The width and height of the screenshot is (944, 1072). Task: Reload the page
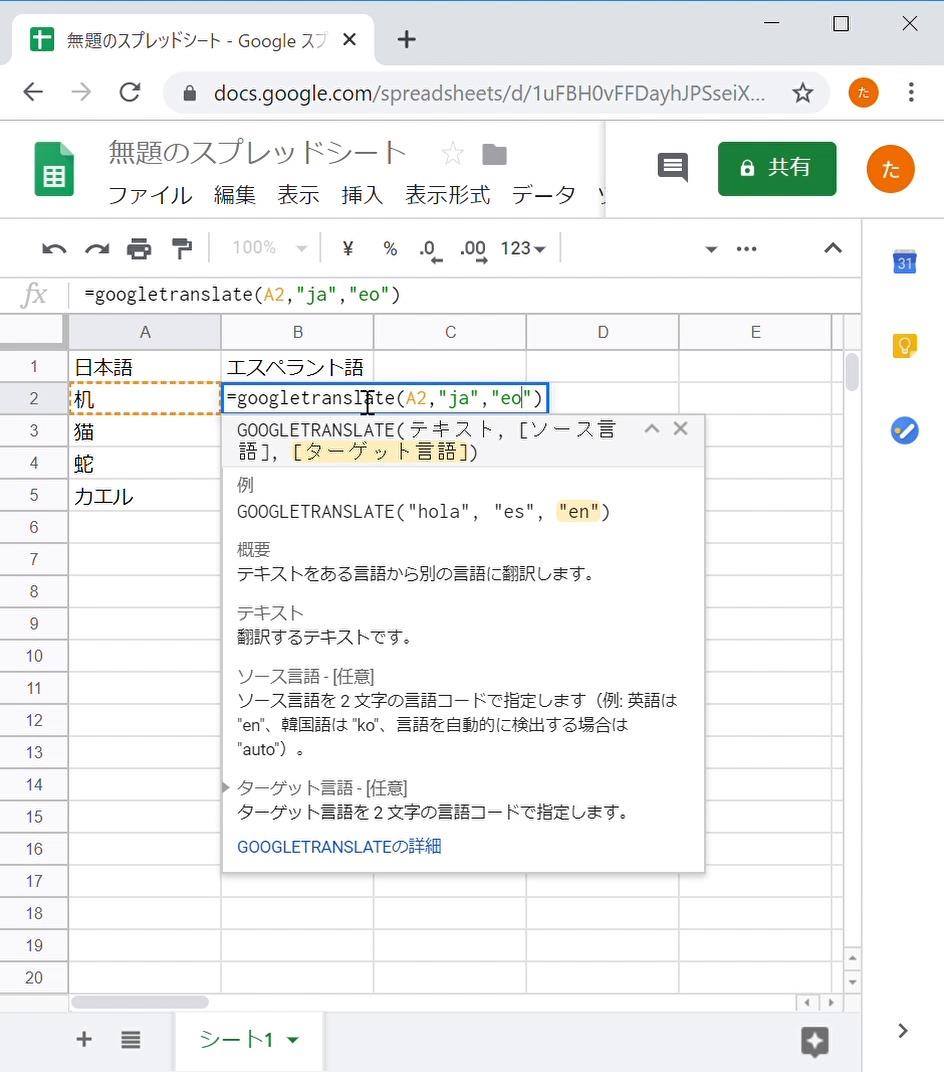(x=130, y=92)
